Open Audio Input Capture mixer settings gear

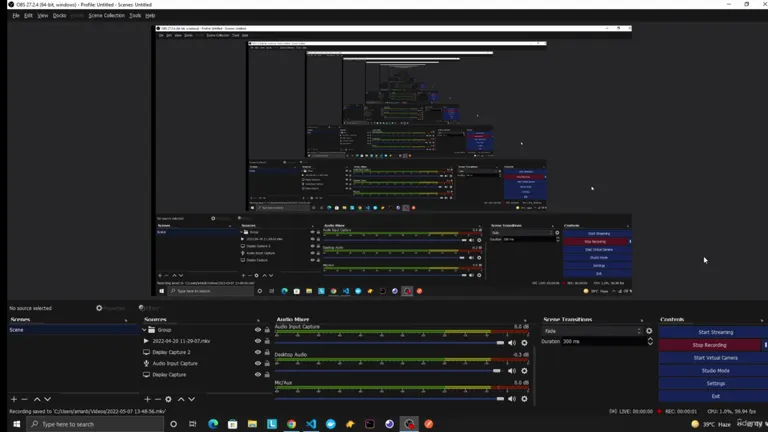pos(525,343)
